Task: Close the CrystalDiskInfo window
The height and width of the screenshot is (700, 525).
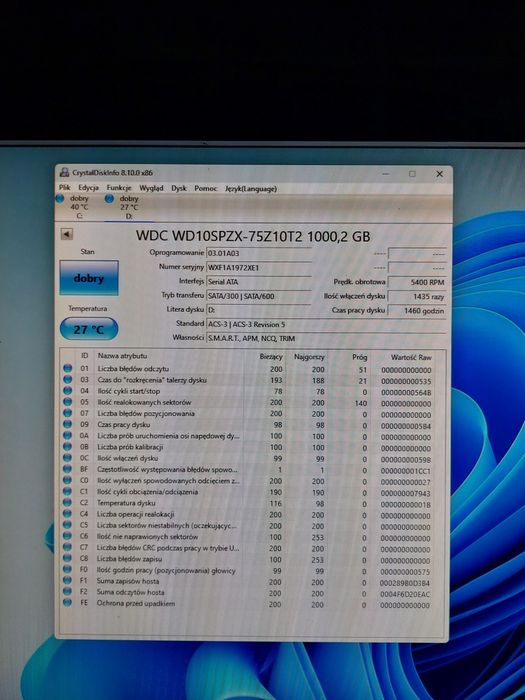Action: [x=439, y=174]
